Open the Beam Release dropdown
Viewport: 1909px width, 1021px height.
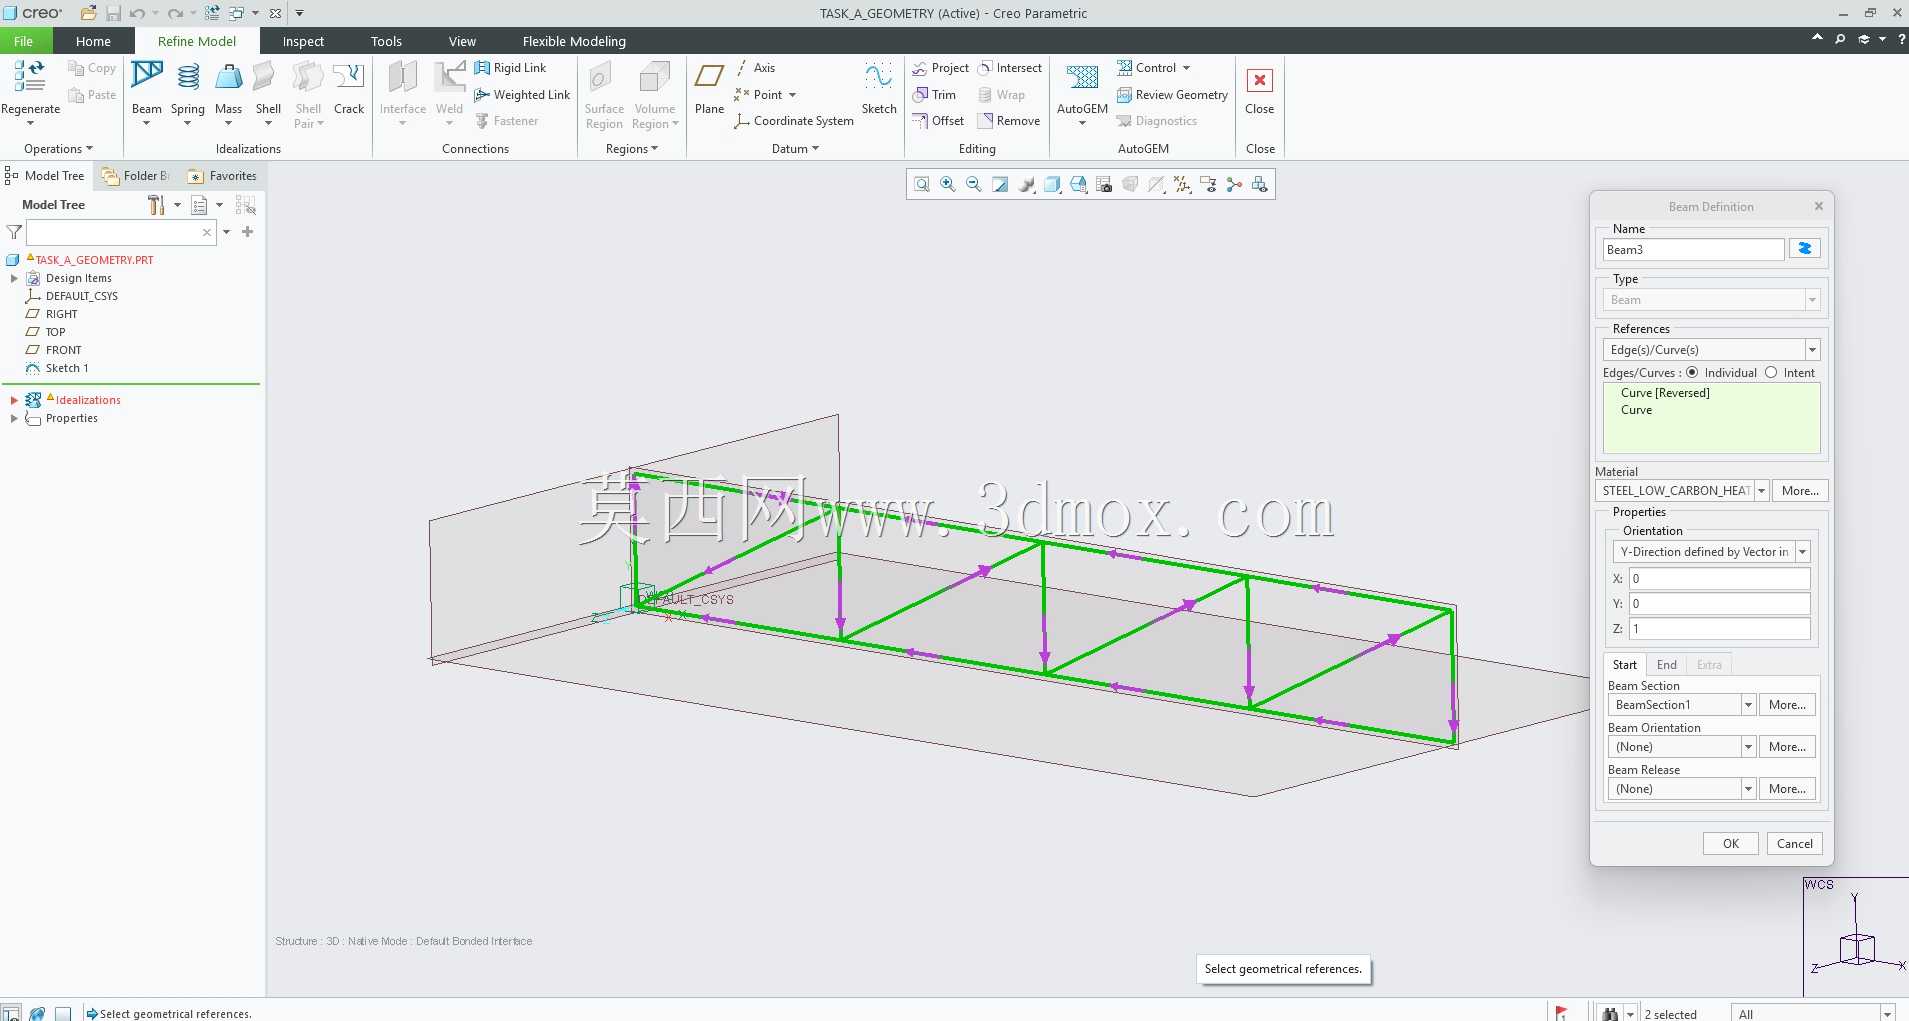pos(1748,789)
